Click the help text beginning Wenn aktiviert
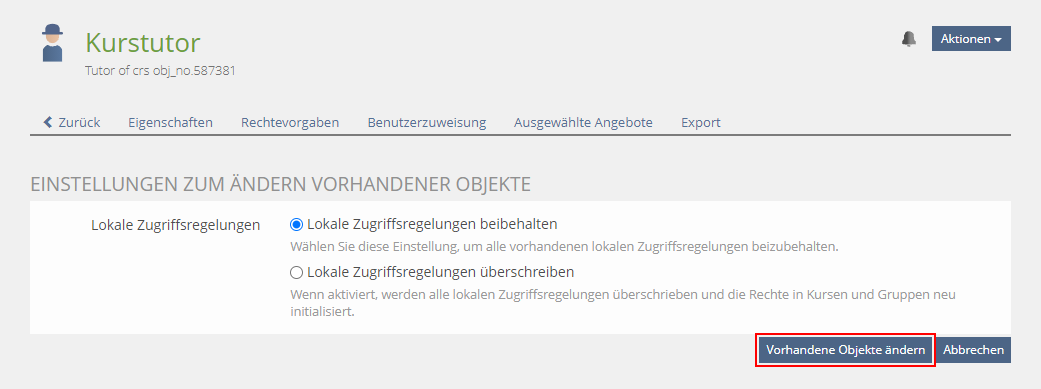The width and height of the screenshot is (1041, 389). tap(628, 302)
